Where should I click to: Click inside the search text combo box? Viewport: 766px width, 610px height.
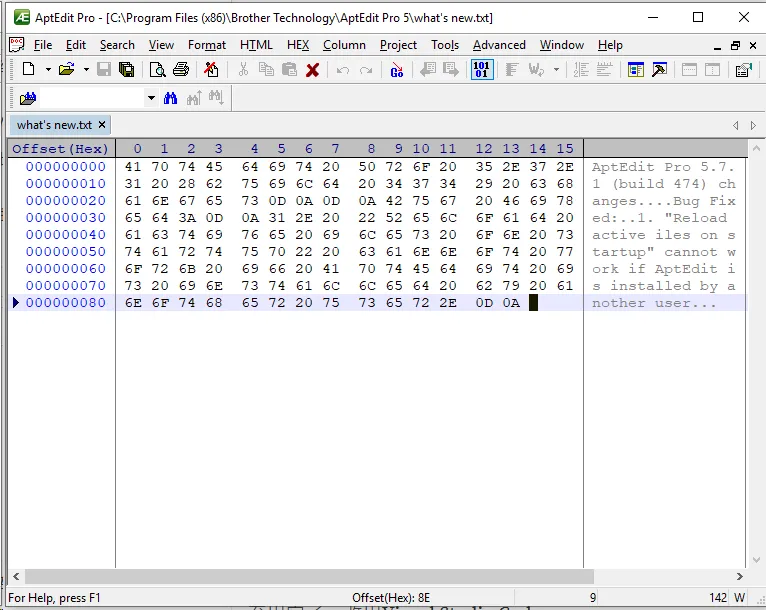[93, 98]
